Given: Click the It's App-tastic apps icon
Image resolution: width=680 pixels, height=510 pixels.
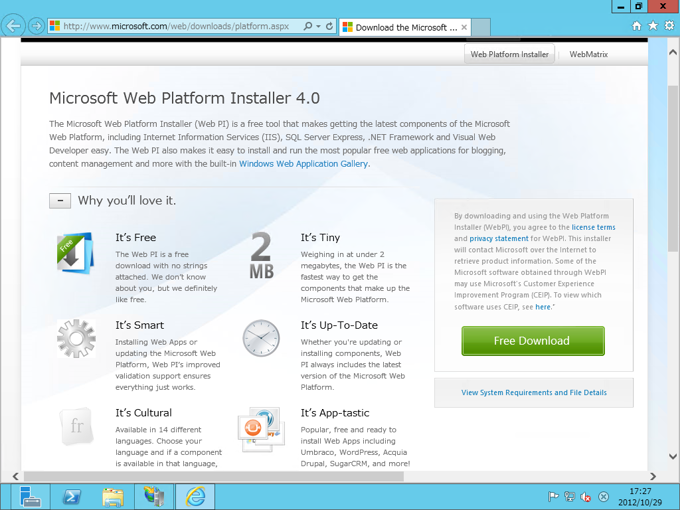Looking at the screenshot, I should (261, 429).
